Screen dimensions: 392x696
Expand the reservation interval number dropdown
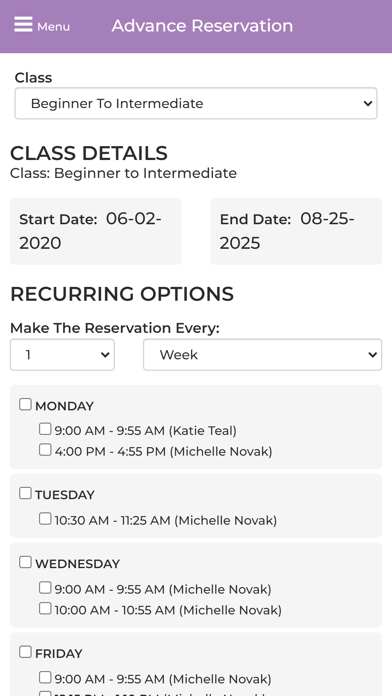[x=62, y=355]
